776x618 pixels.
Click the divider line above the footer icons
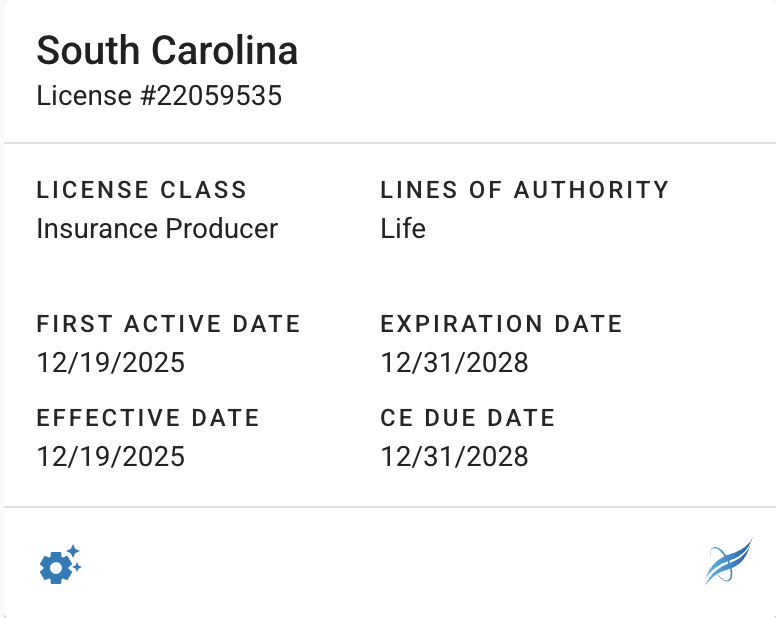(x=388, y=507)
